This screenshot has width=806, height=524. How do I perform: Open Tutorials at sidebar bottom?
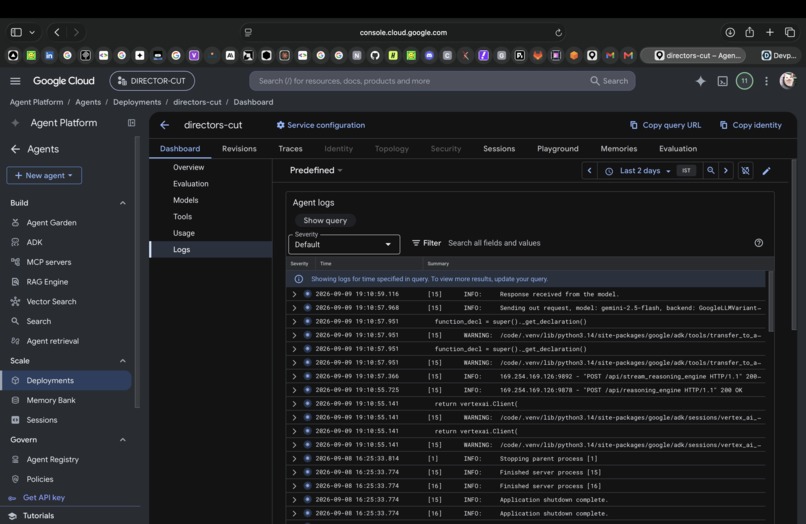click(x=38, y=515)
